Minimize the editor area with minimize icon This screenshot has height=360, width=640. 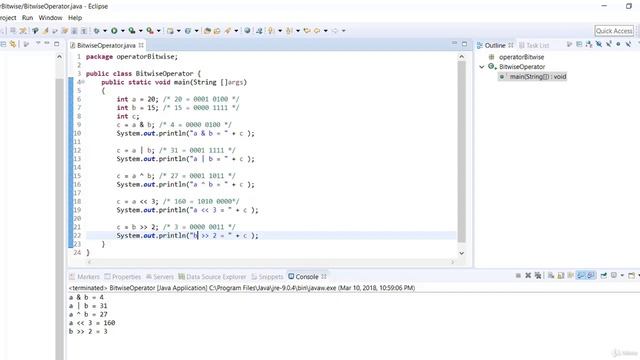454,43
